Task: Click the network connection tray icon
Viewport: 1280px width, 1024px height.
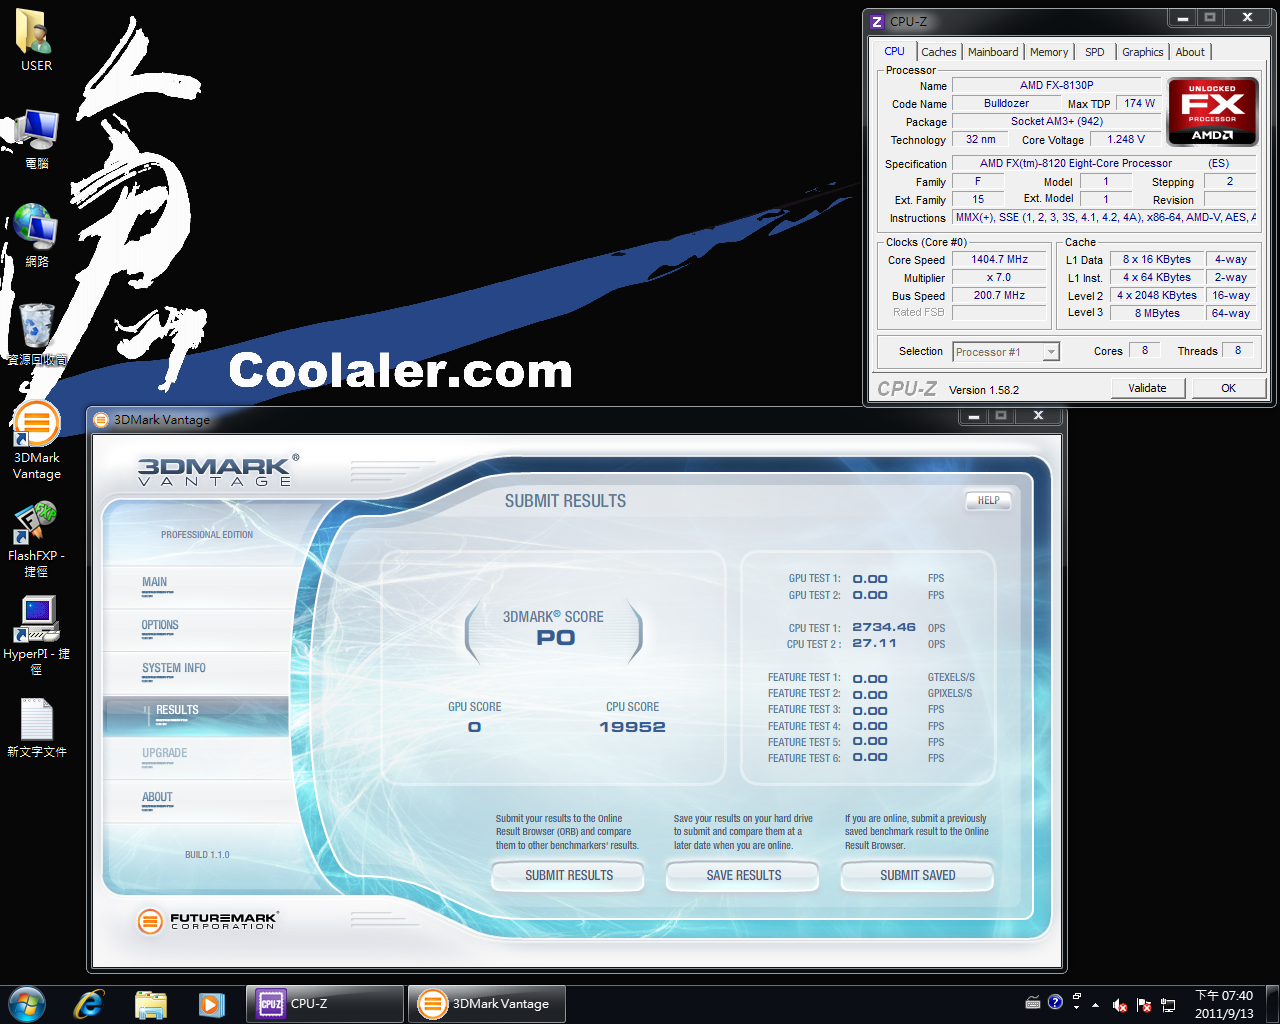Action: click(1168, 1005)
